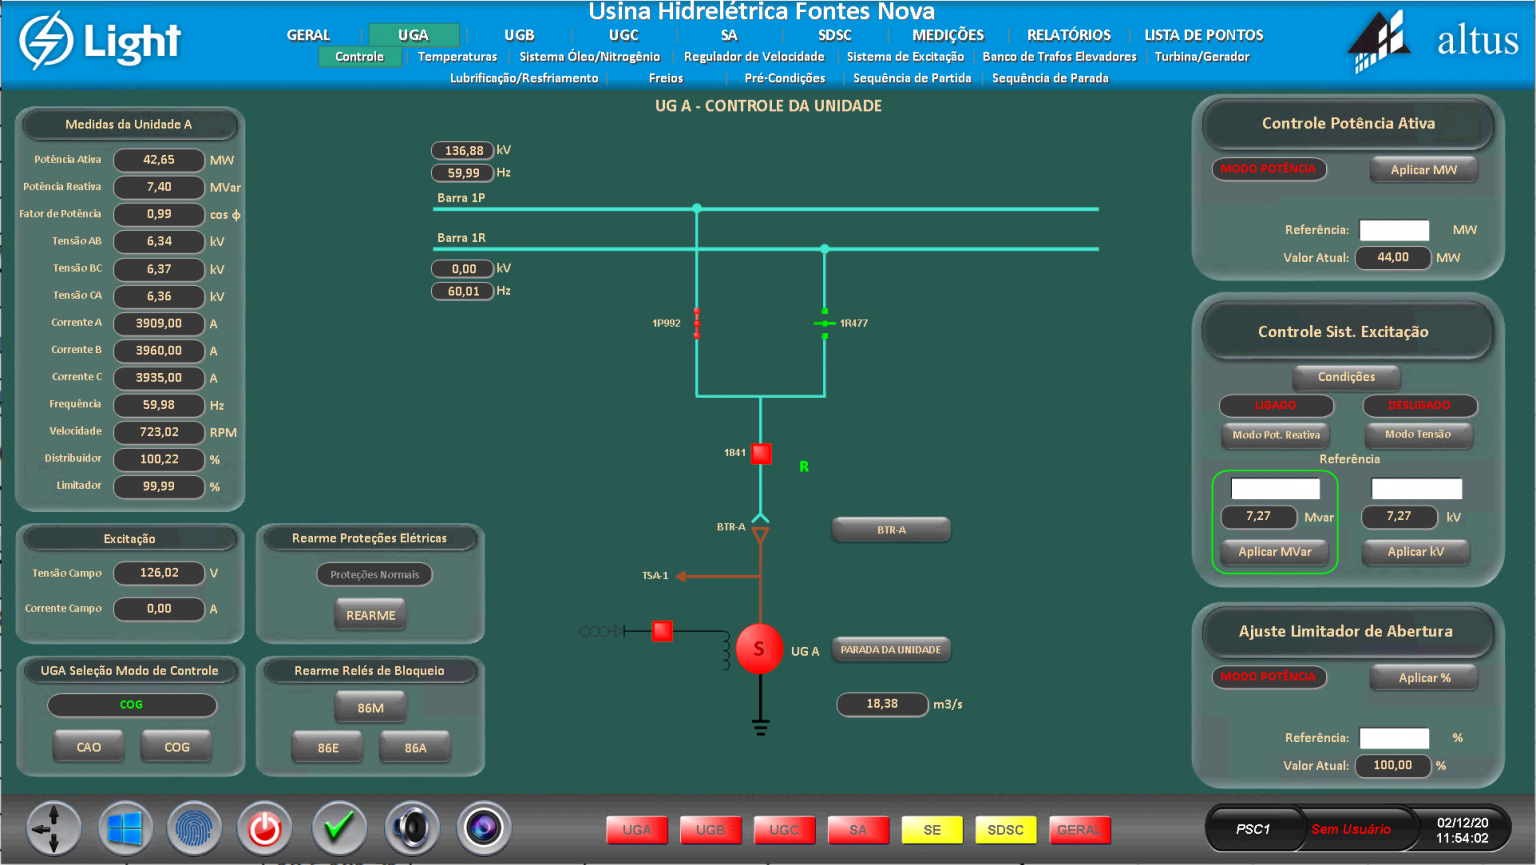Select CAO control mode
1536x865 pixels.
(x=88, y=746)
